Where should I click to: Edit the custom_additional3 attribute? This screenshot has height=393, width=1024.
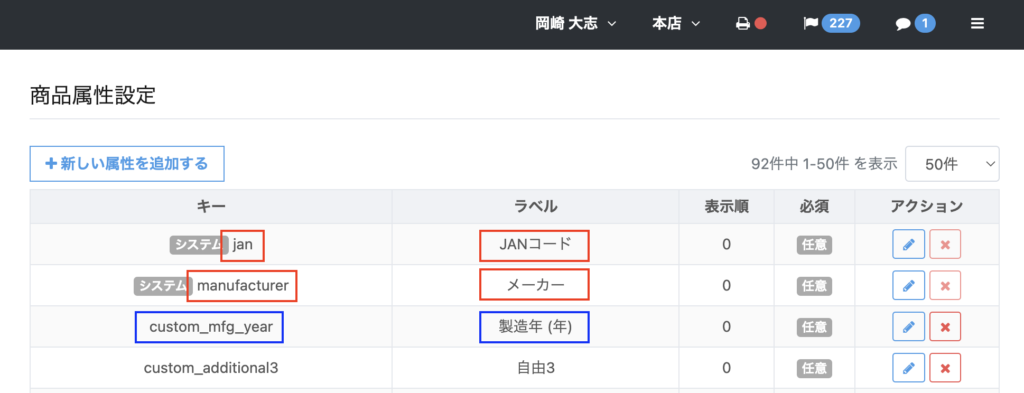click(x=908, y=368)
